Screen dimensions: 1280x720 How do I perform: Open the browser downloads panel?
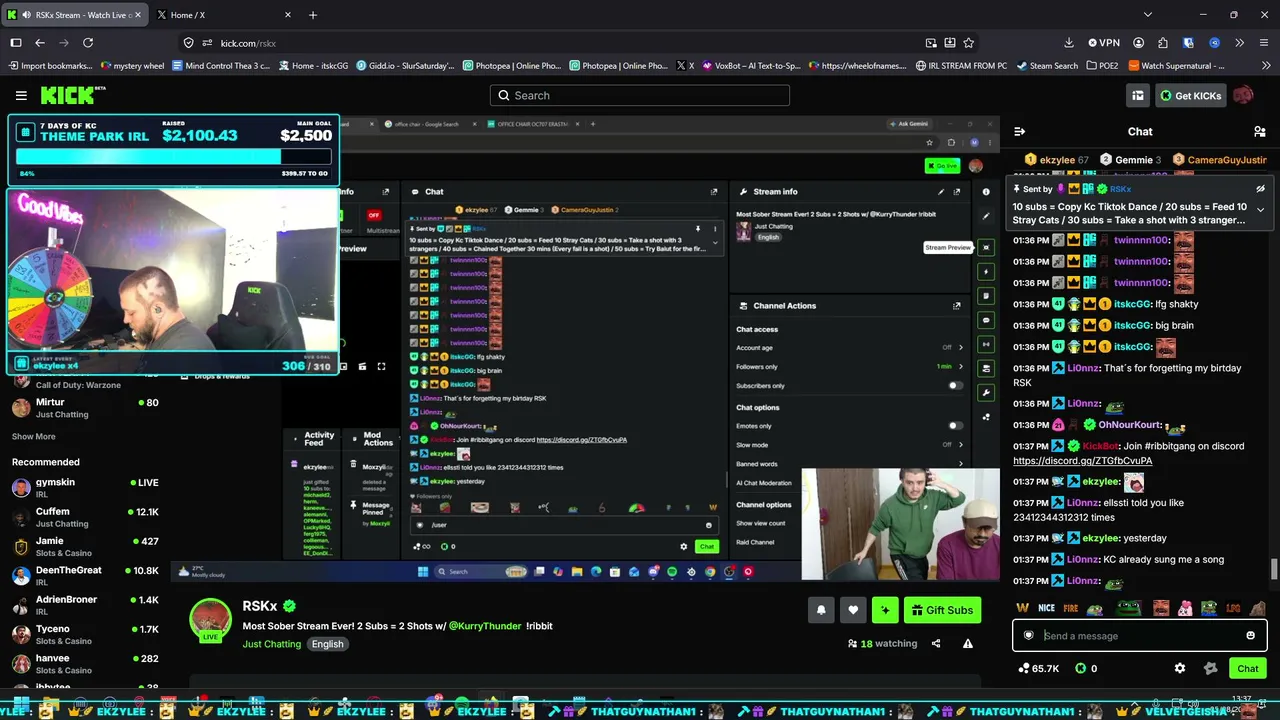tap(1069, 43)
